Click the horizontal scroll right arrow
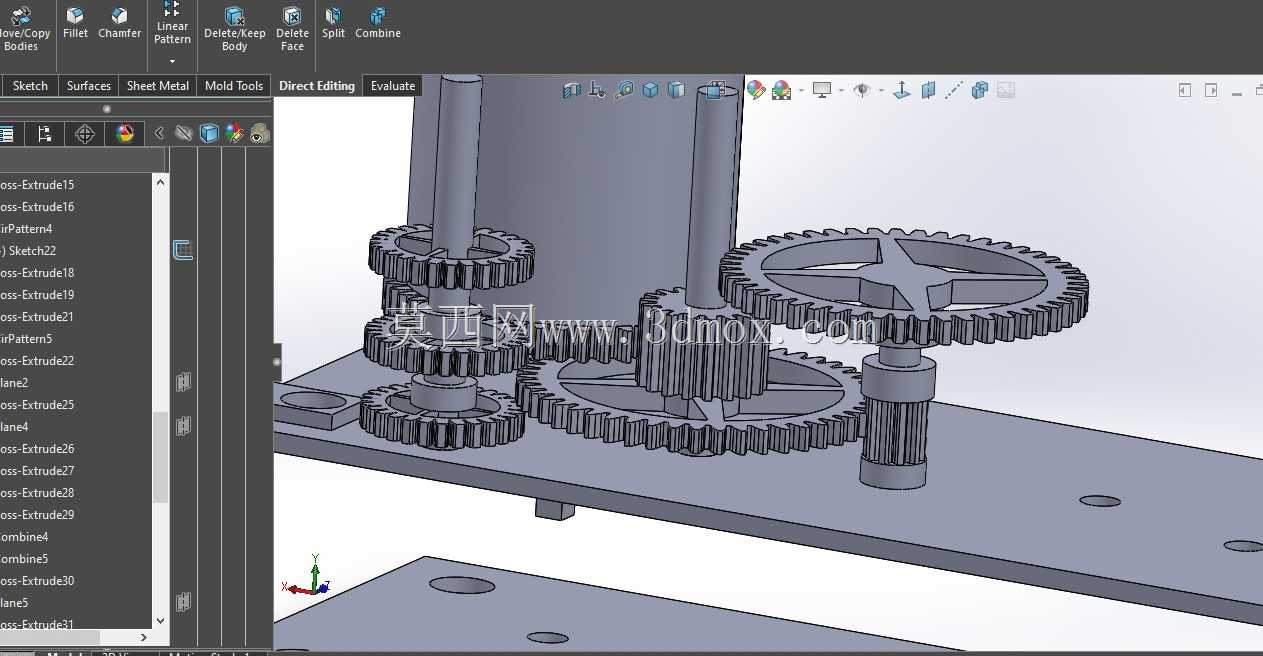1263x656 pixels. click(x=143, y=637)
